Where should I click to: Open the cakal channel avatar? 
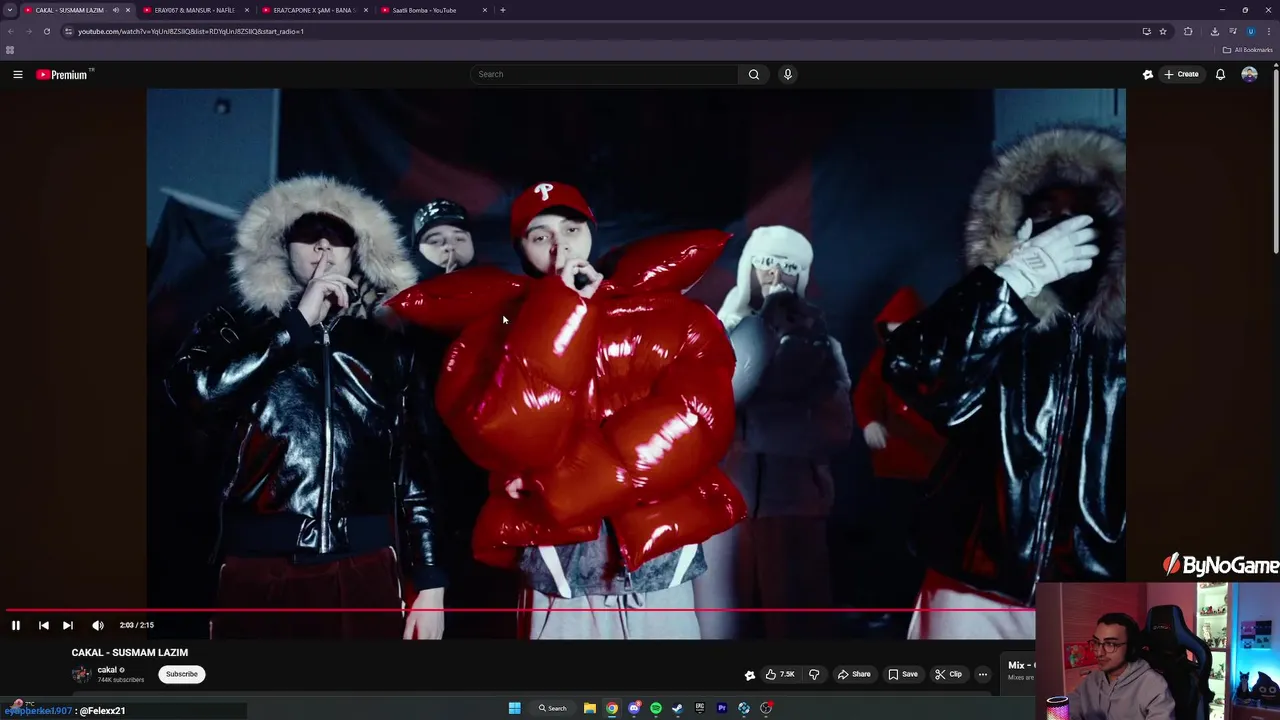81,674
